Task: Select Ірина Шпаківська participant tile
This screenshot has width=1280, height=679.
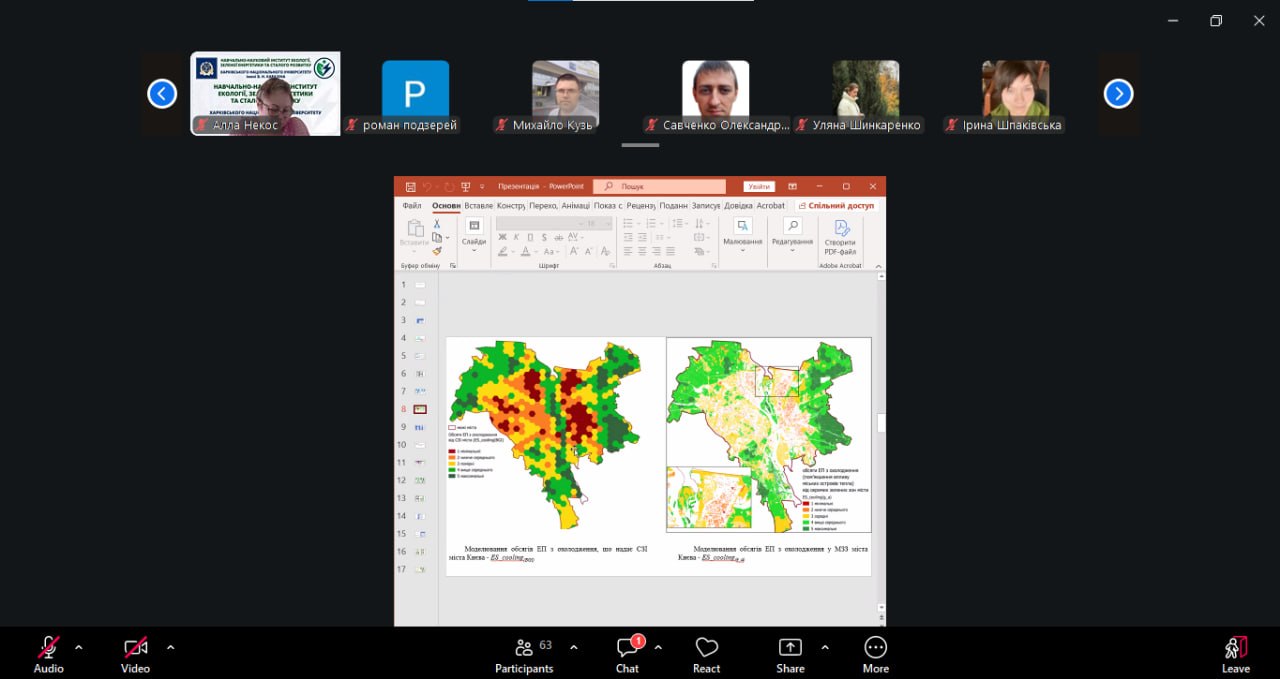Action: coord(1016,94)
